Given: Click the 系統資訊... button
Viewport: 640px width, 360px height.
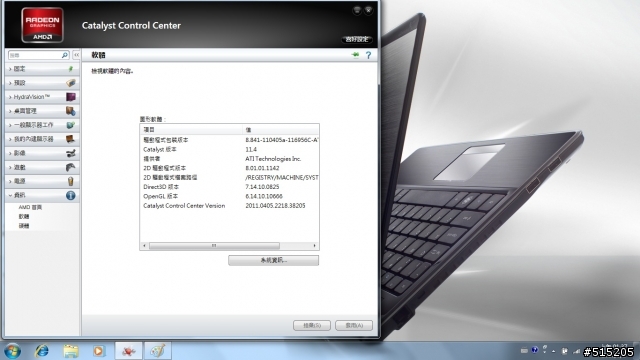Looking at the screenshot, I should 273,260.
